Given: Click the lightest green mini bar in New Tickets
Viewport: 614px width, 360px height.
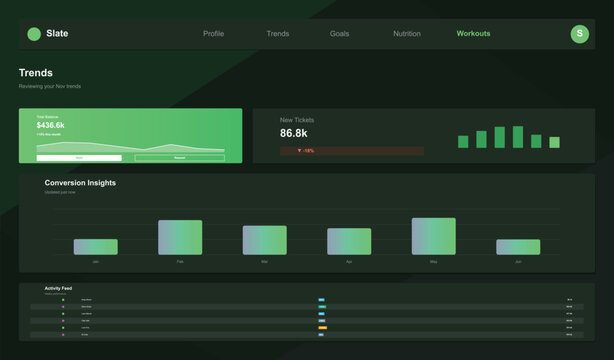Looking at the screenshot, I should pos(554,143).
